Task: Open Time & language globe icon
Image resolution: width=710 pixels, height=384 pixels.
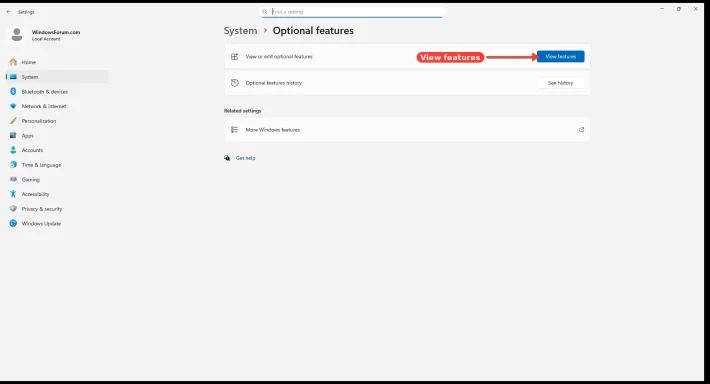Action: coord(13,165)
